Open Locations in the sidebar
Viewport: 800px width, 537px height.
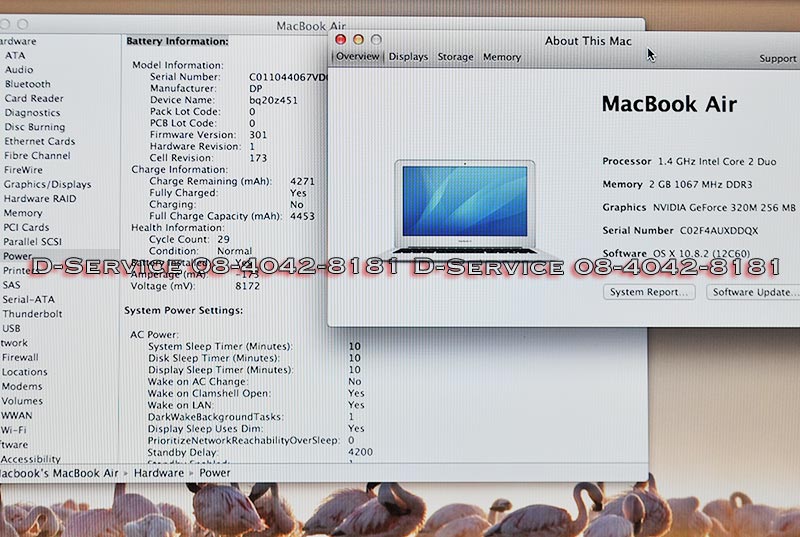(x=24, y=372)
